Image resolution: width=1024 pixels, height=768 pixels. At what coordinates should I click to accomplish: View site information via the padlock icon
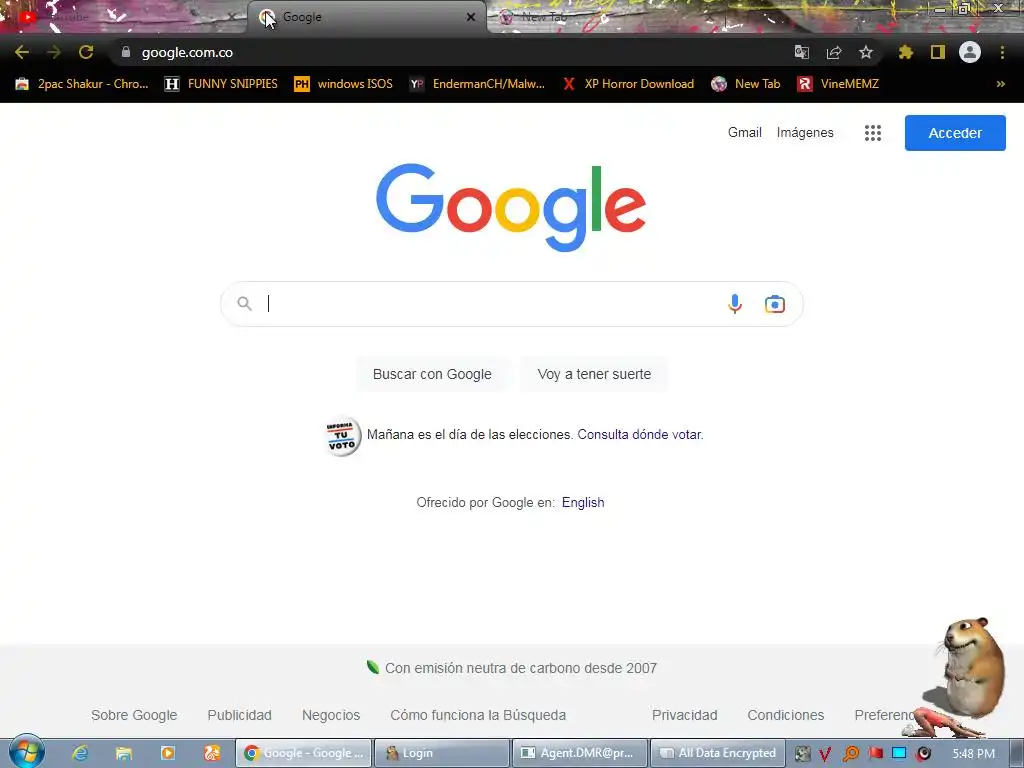[125, 52]
